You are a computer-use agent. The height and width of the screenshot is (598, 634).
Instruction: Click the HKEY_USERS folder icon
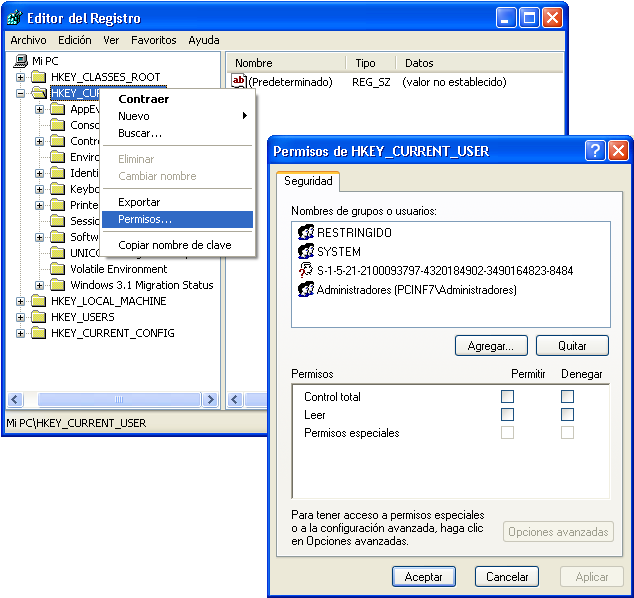coord(39,317)
